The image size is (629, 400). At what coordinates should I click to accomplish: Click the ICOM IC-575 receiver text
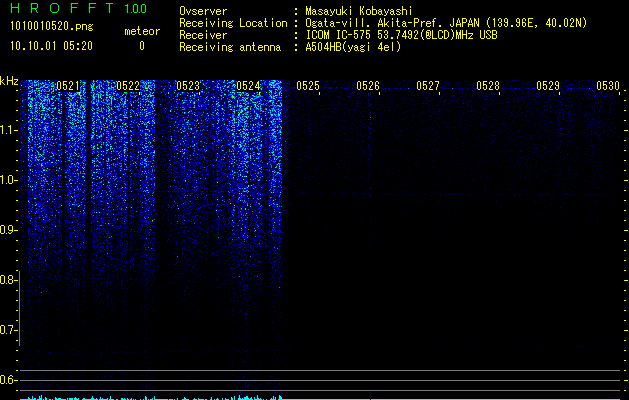(401, 35)
